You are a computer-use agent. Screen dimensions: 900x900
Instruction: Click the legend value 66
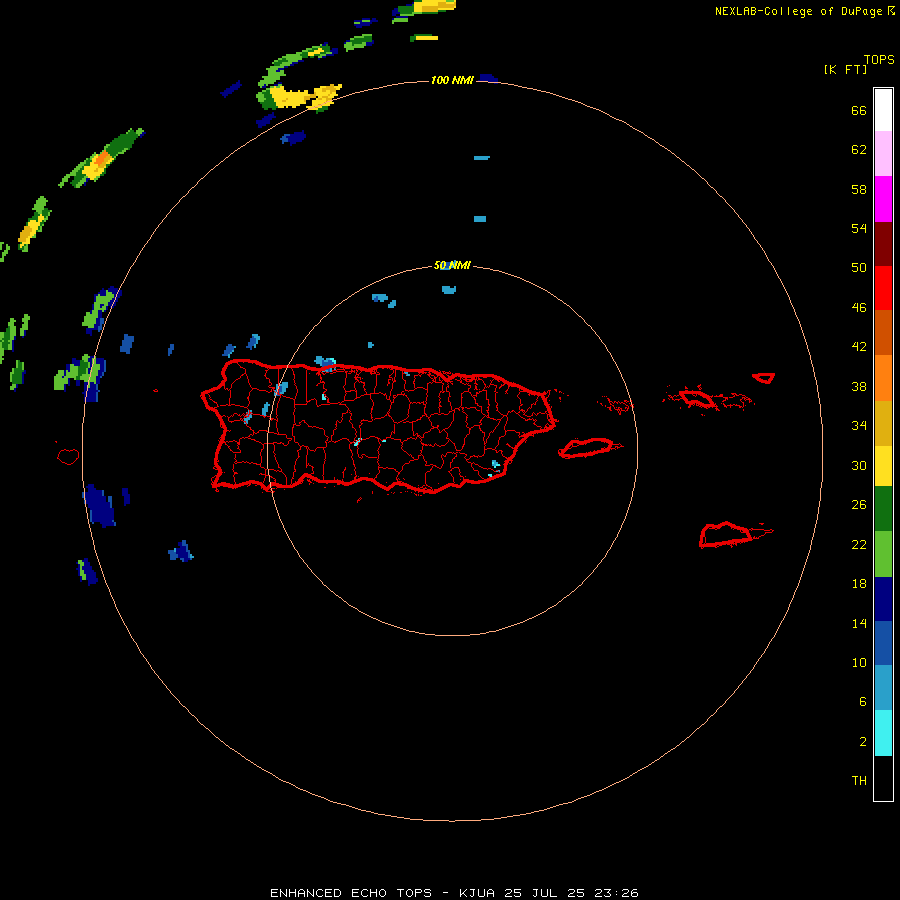(859, 110)
